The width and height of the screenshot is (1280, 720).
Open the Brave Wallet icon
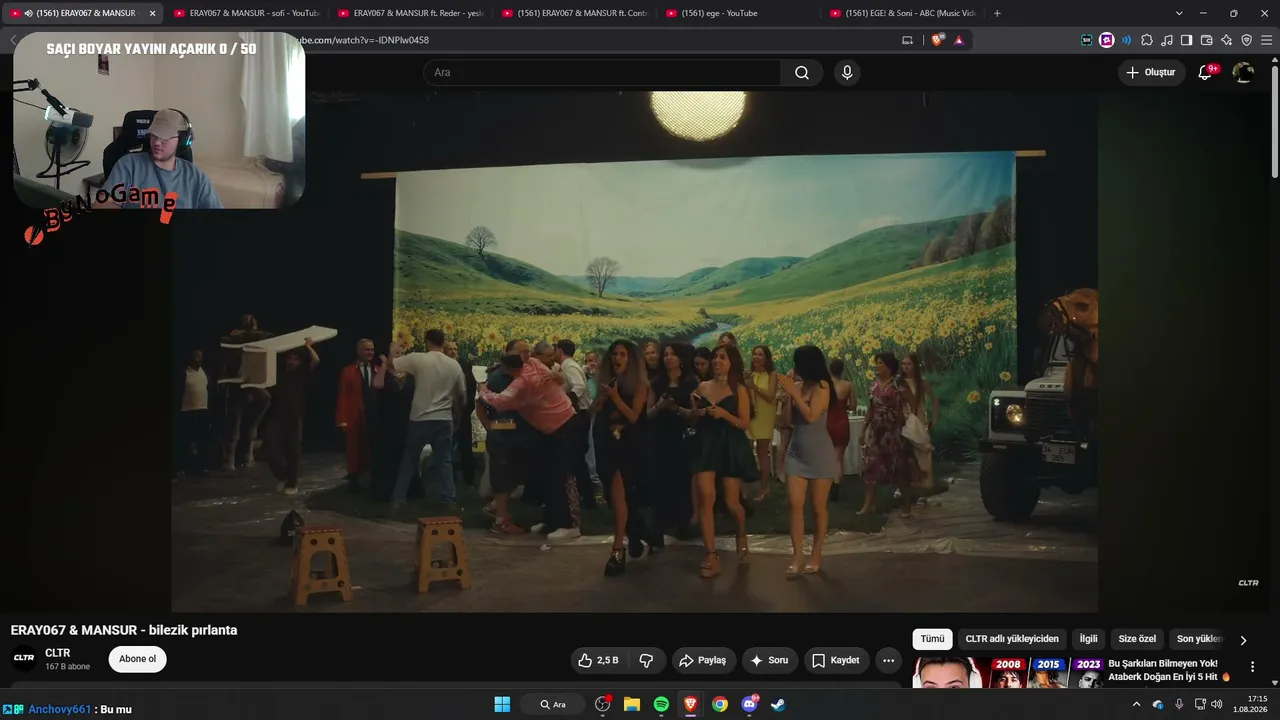pyautogui.click(x=1207, y=40)
